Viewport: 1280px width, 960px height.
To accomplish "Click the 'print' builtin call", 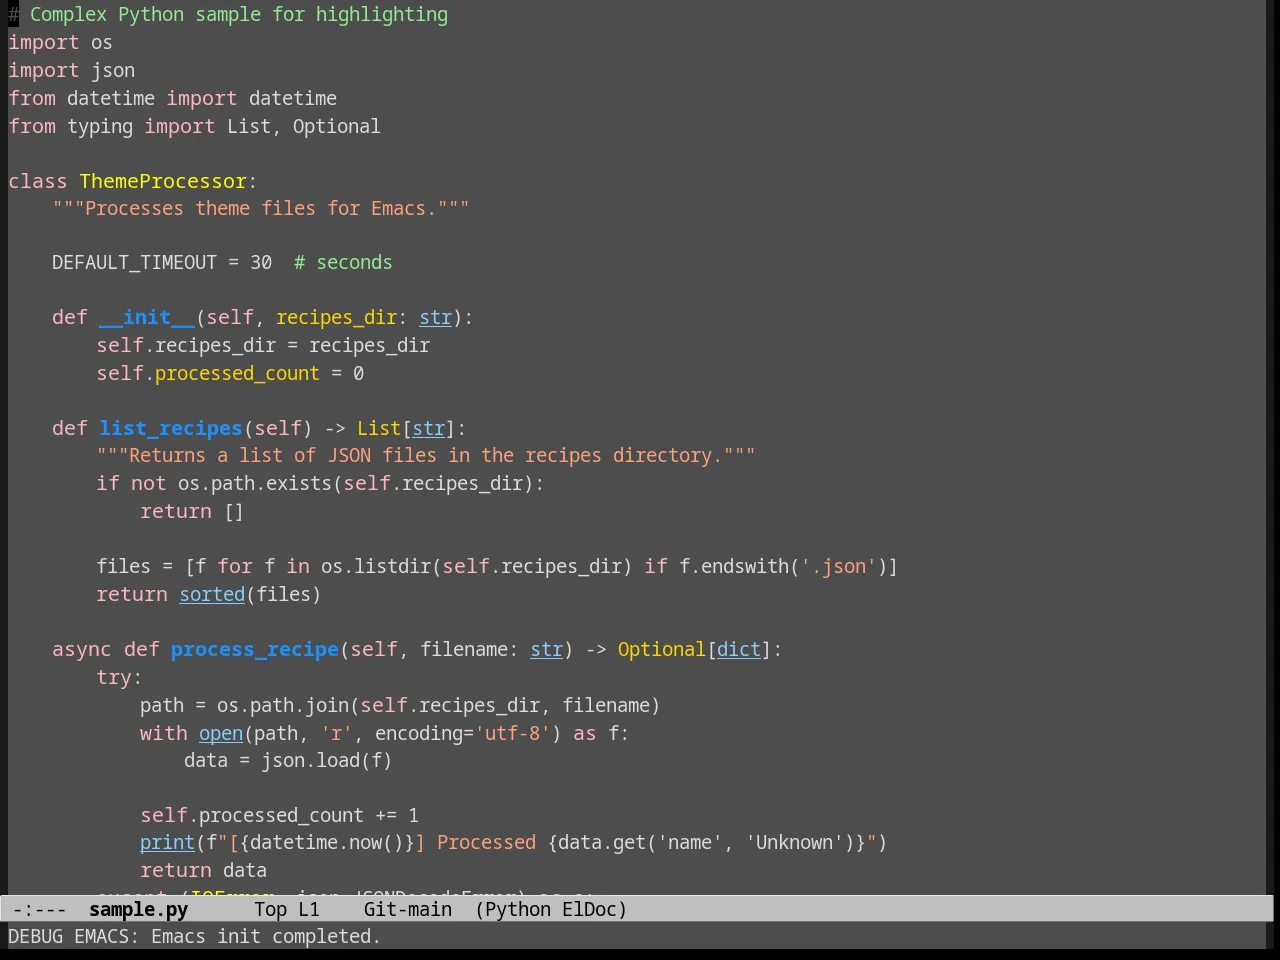I will coord(167,842).
